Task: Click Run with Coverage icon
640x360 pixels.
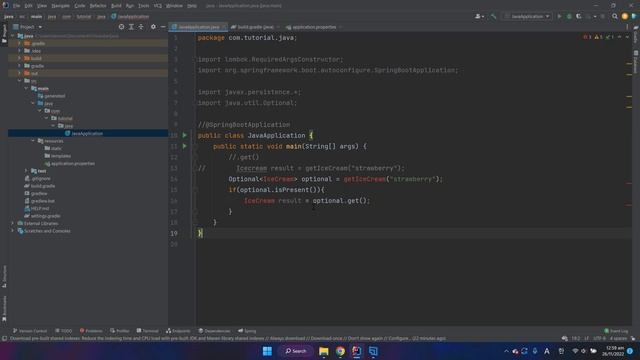Action: (x=578, y=16)
